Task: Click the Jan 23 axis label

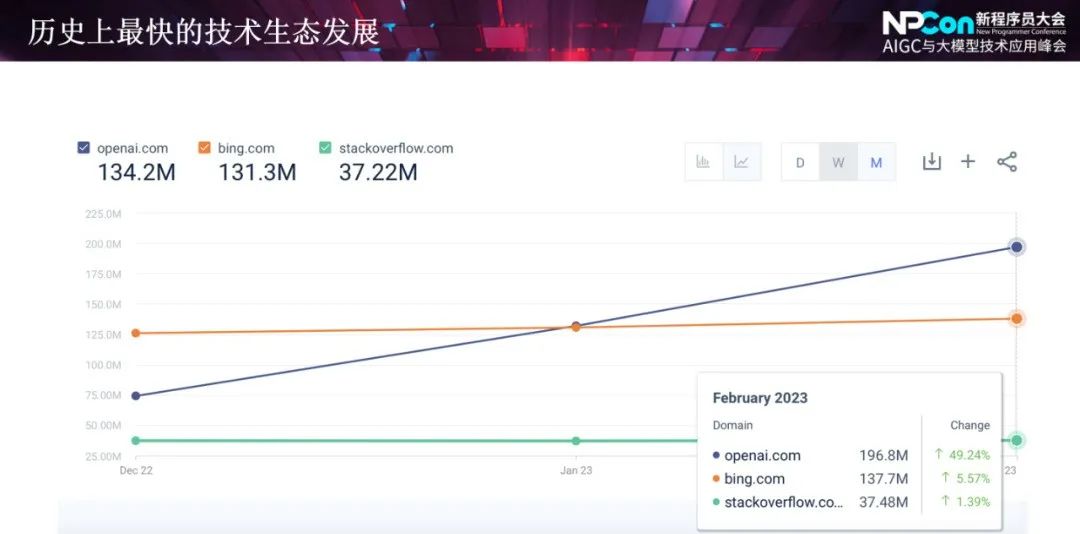Action: click(x=576, y=471)
